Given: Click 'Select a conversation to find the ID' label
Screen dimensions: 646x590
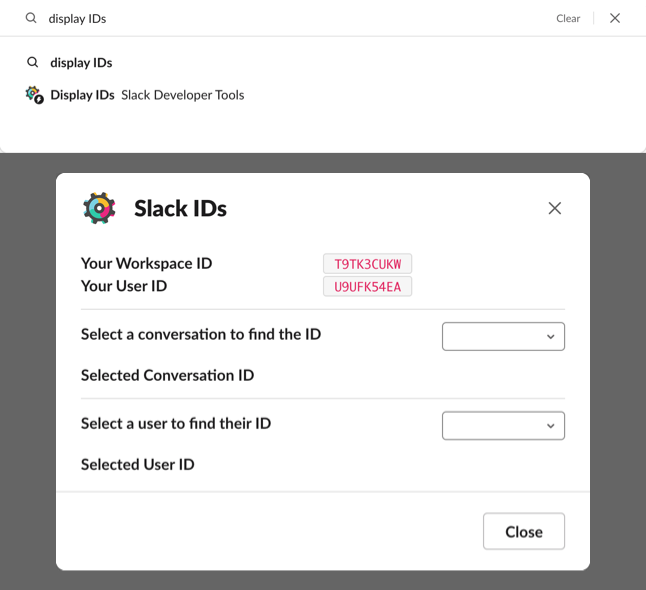Looking at the screenshot, I should pyautogui.click(x=201, y=334).
